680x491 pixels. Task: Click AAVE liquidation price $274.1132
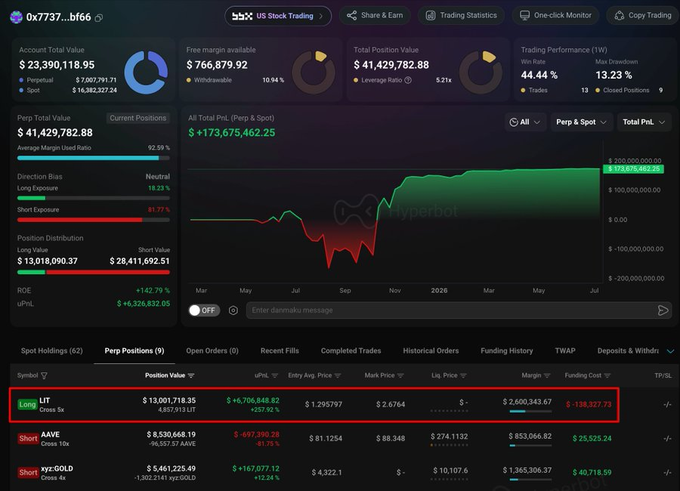click(449, 436)
